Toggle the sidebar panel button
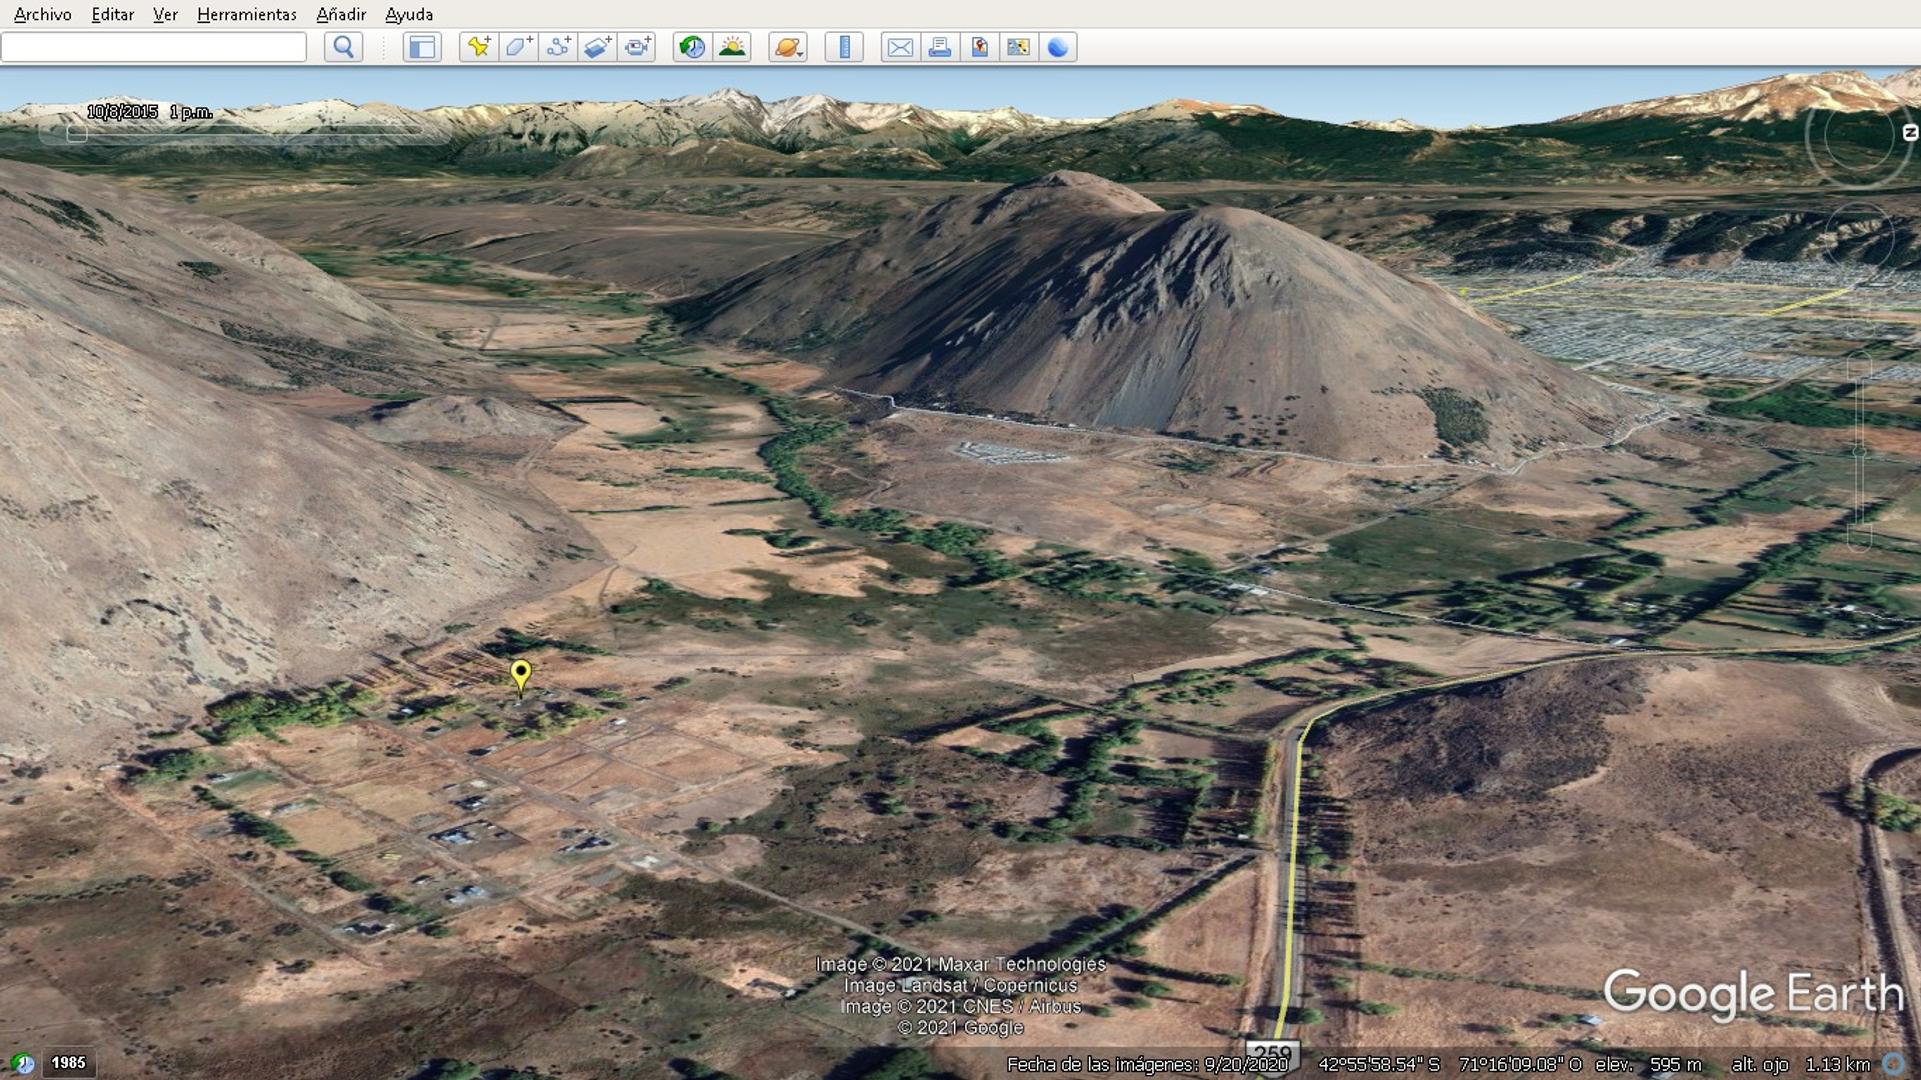Screen dimensions: 1921x1080 [x=422, y=47]
